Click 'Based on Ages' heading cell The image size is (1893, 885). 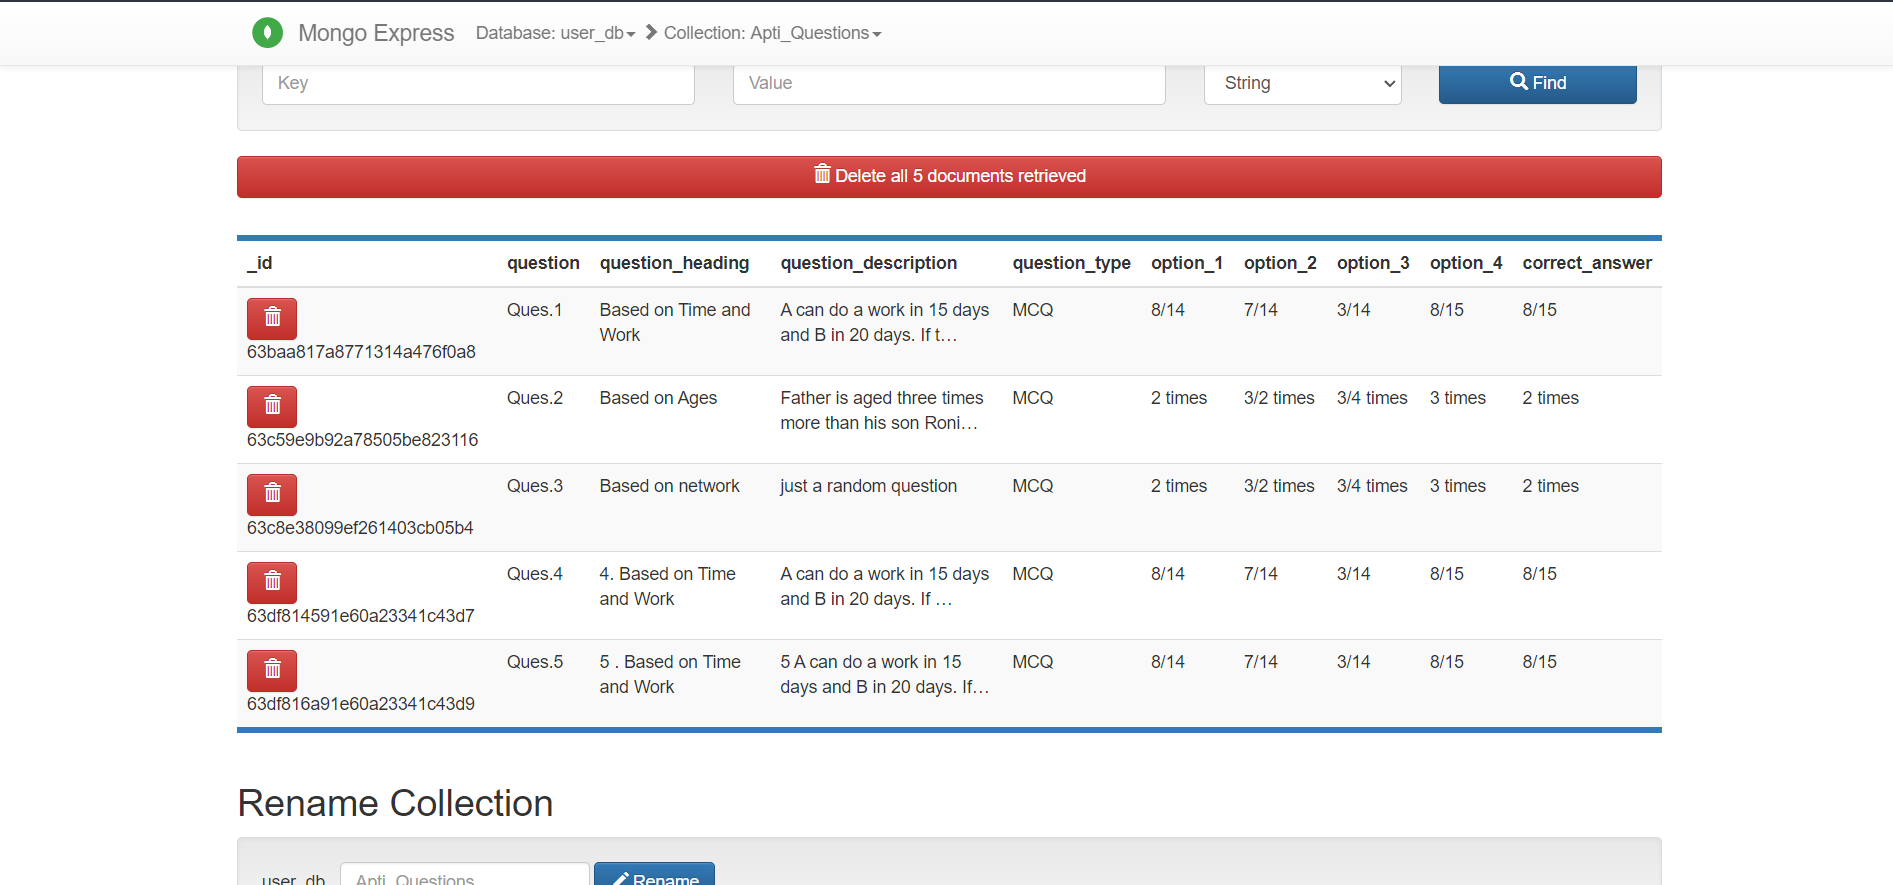coord(658,398)
